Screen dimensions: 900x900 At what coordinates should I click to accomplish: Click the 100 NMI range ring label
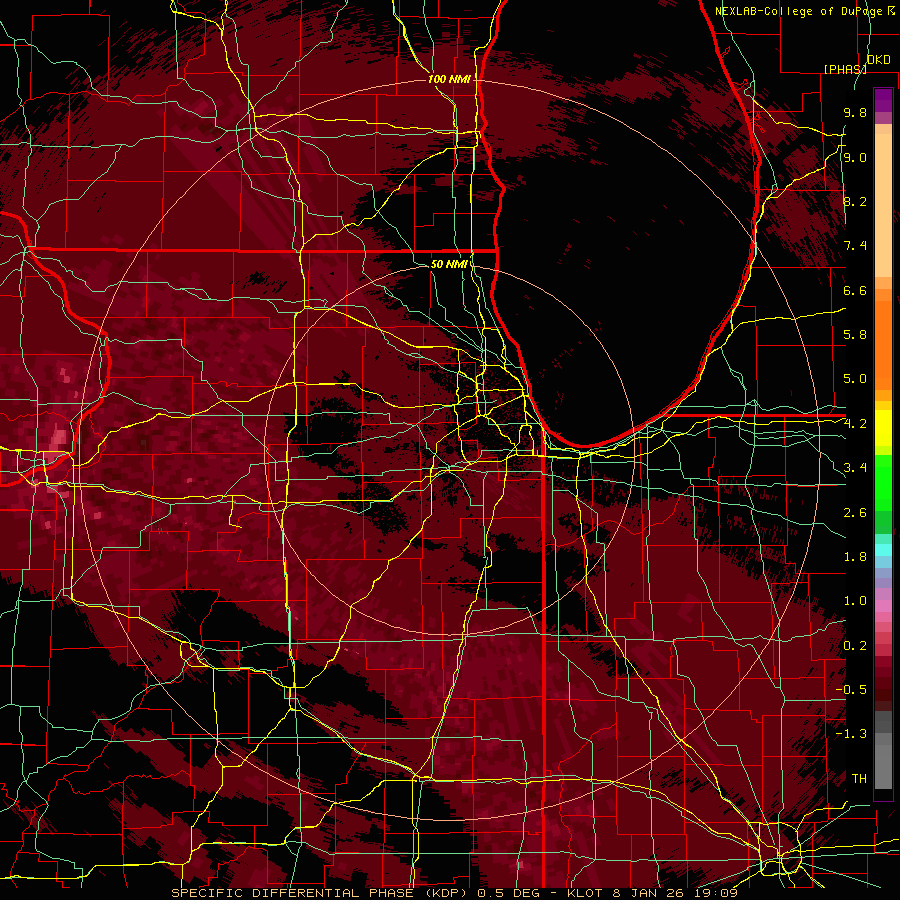449,79
